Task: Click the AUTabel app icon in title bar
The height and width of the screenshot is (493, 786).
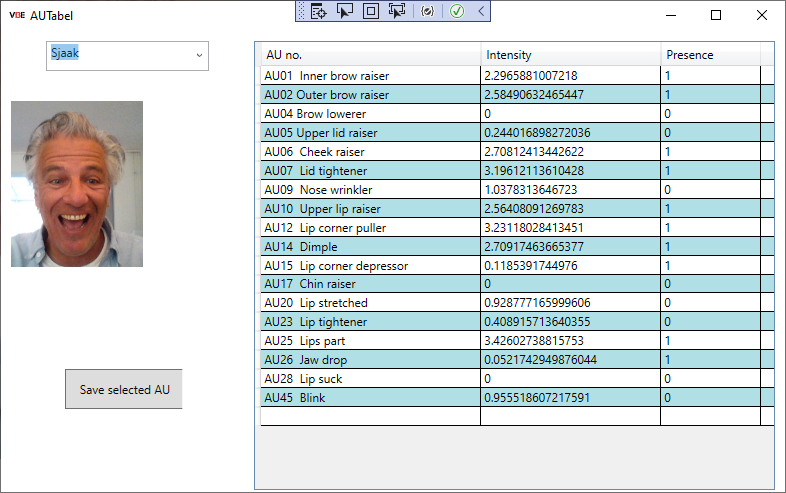Action: 17,15
